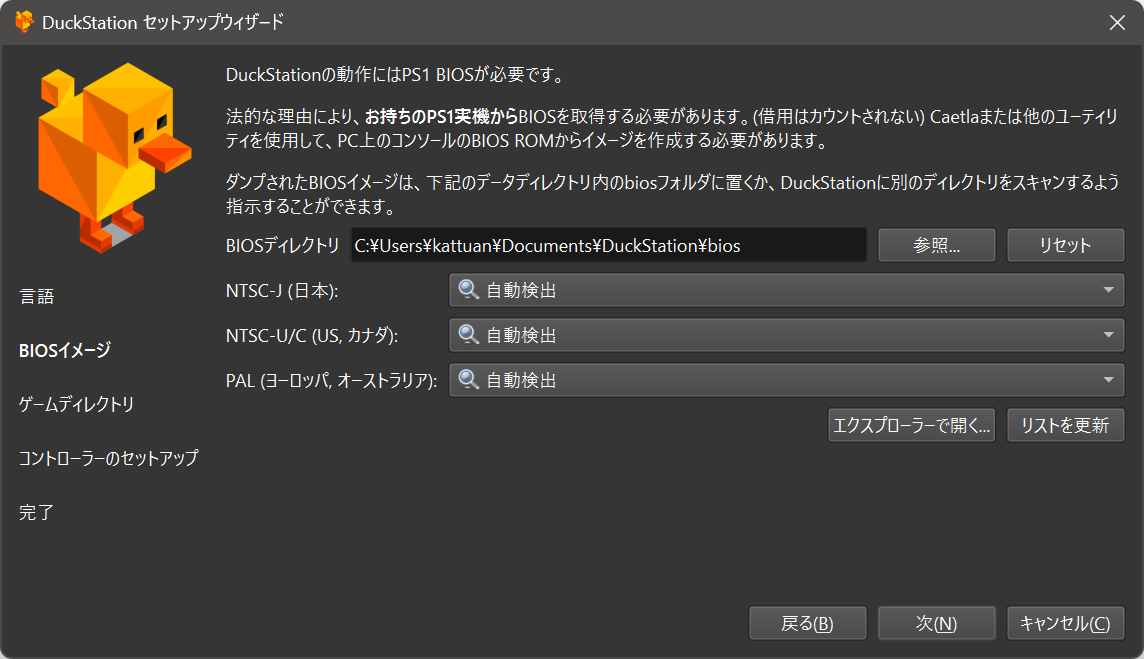
Task: Proceed with the 次(N) button
Action: [x=937, y=623]
